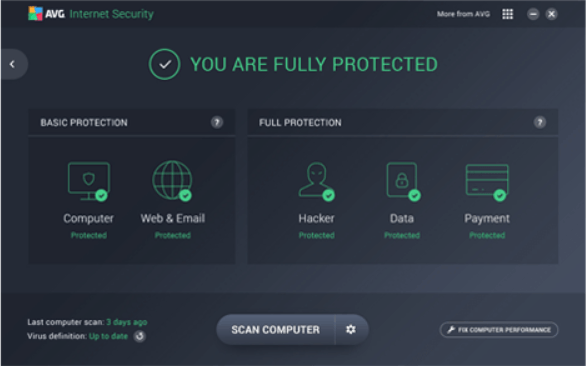Viewport: 586px width, 366px height.
Task: Click the Web & Email label
Action: [173, 218]
